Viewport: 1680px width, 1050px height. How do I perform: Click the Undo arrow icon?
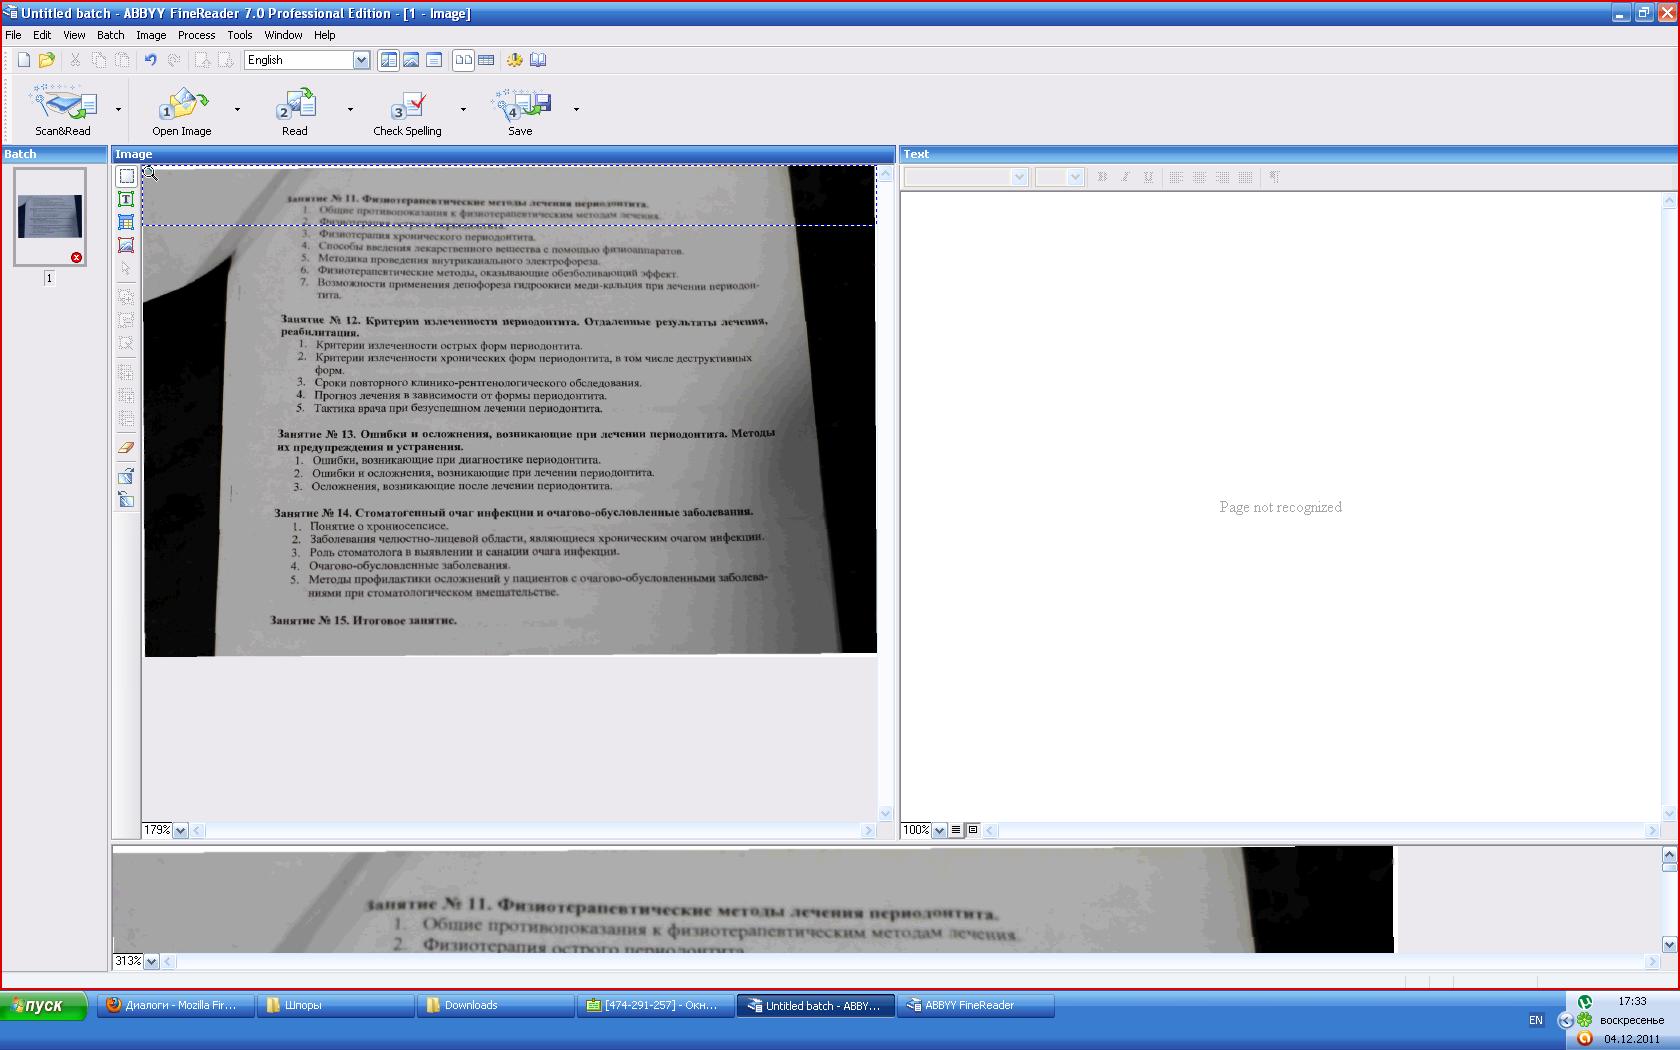point(151,60)
